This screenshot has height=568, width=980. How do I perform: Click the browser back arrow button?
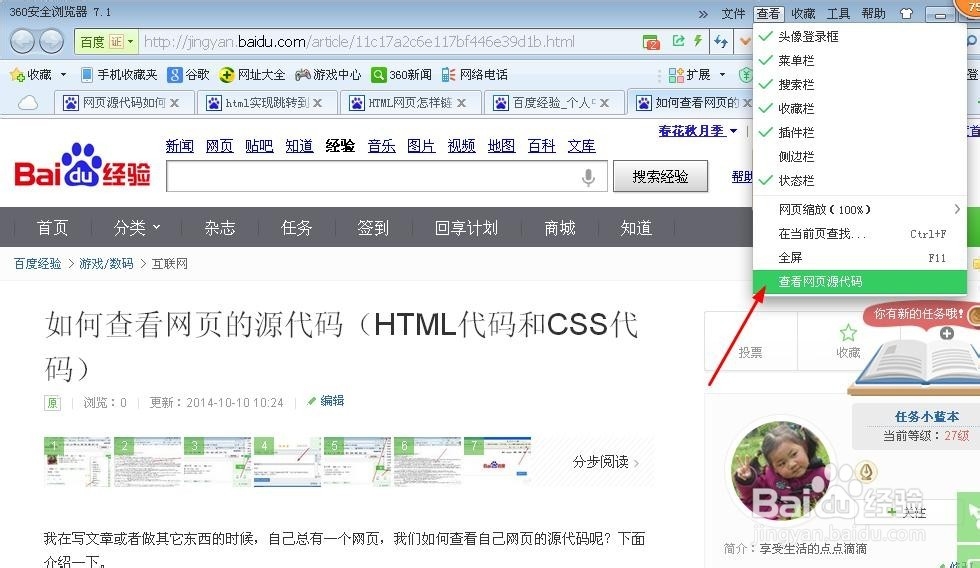[x=23, y=42]
